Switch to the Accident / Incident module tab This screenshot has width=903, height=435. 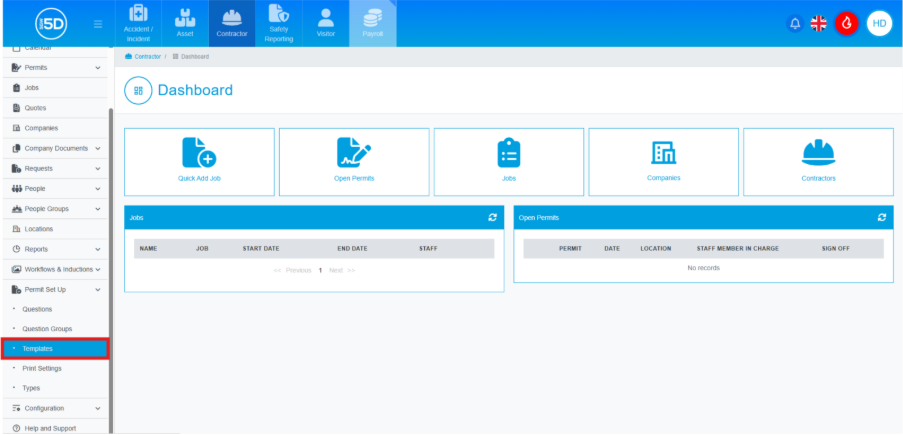[138, 23]
